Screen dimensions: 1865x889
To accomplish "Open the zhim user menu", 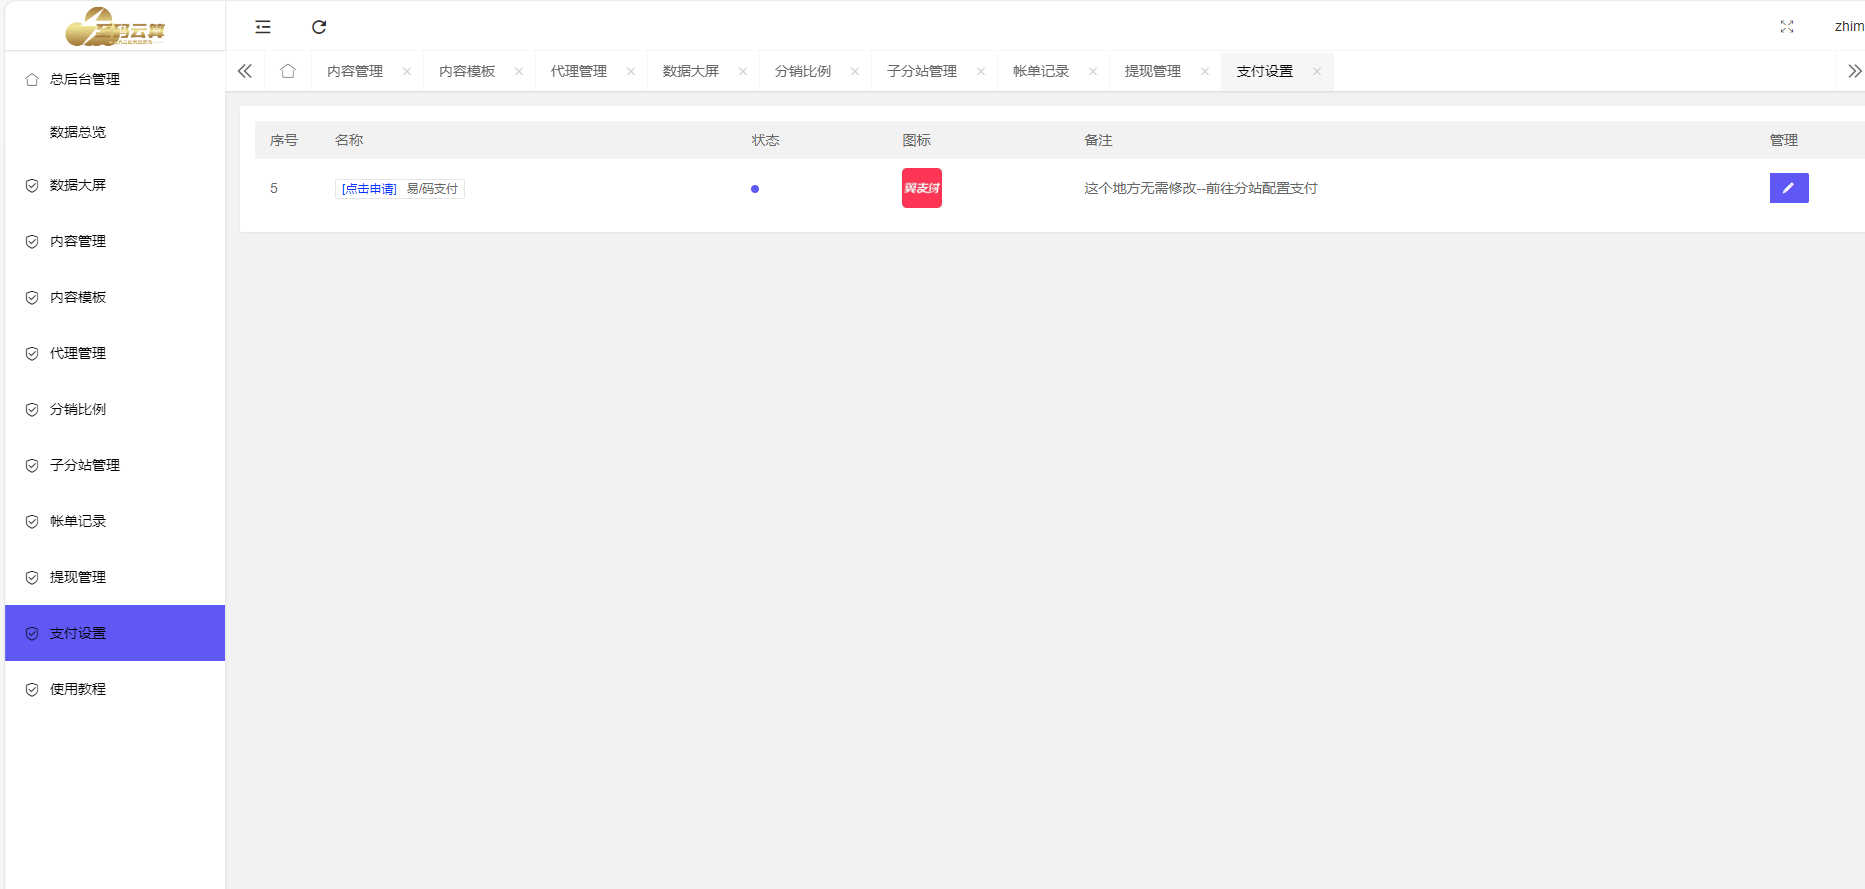I will (x=1849, y=27).
